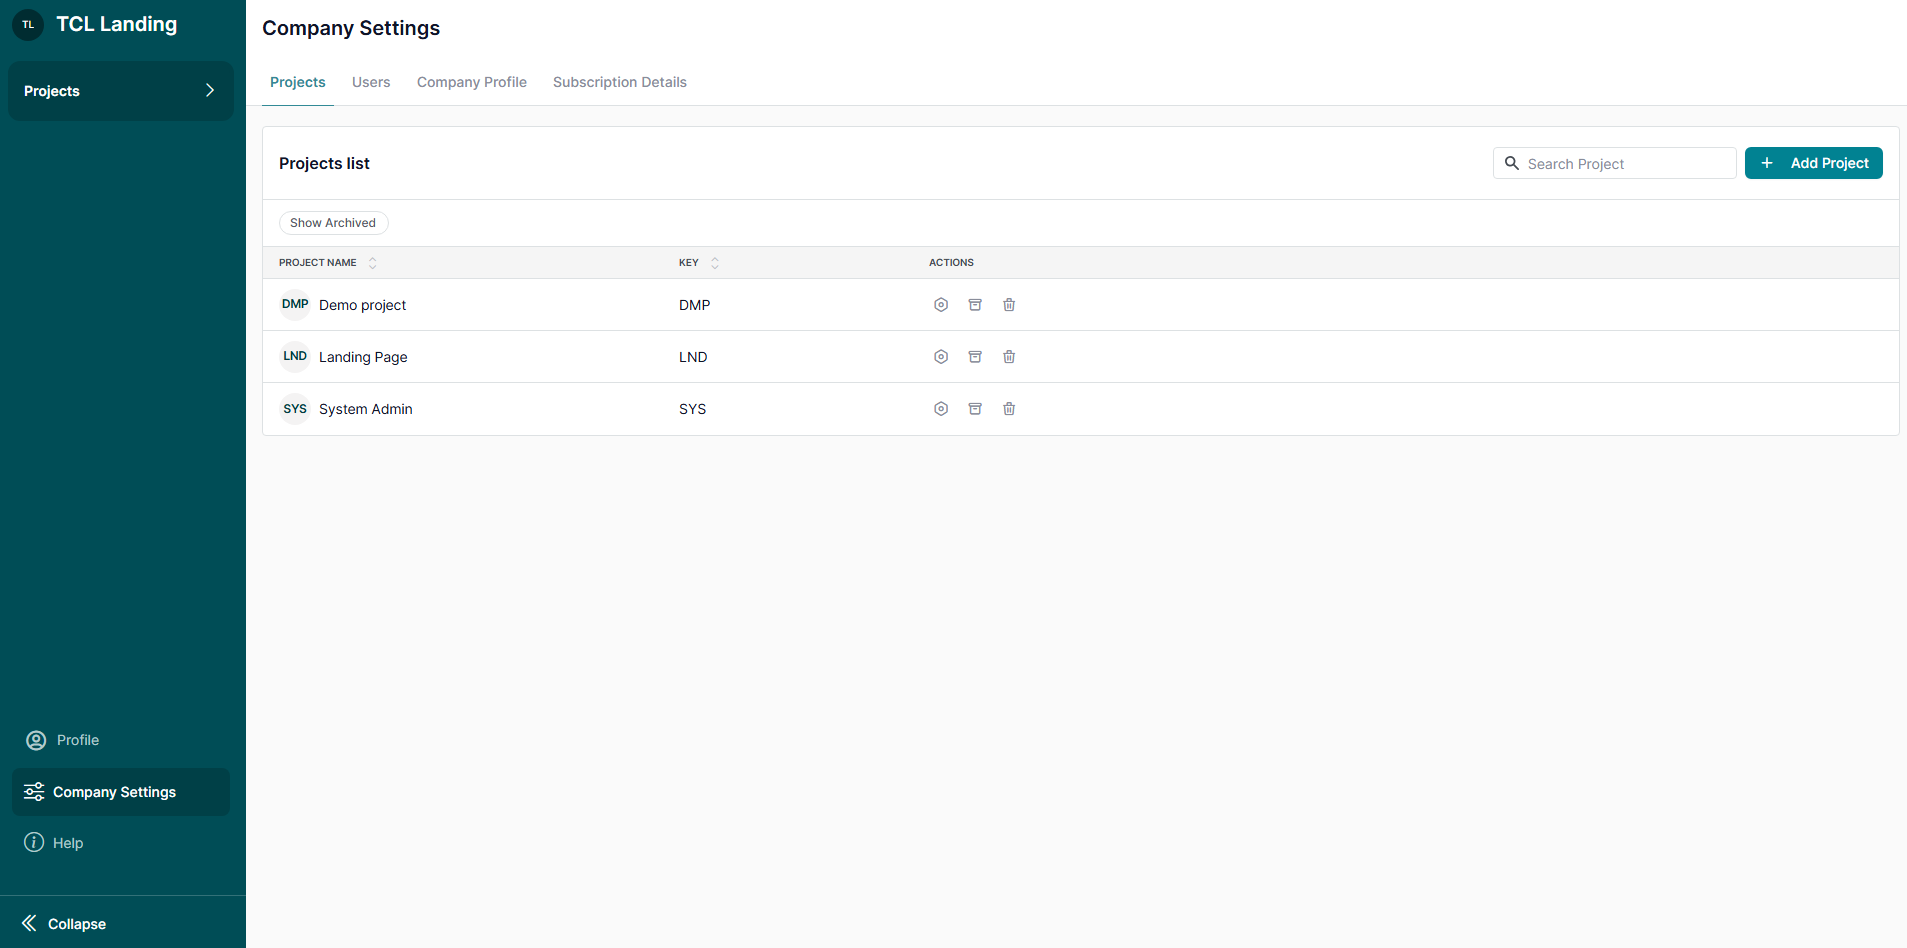Toggle Show Archived projects
The image size is (1907, 948).
[333, 223]
